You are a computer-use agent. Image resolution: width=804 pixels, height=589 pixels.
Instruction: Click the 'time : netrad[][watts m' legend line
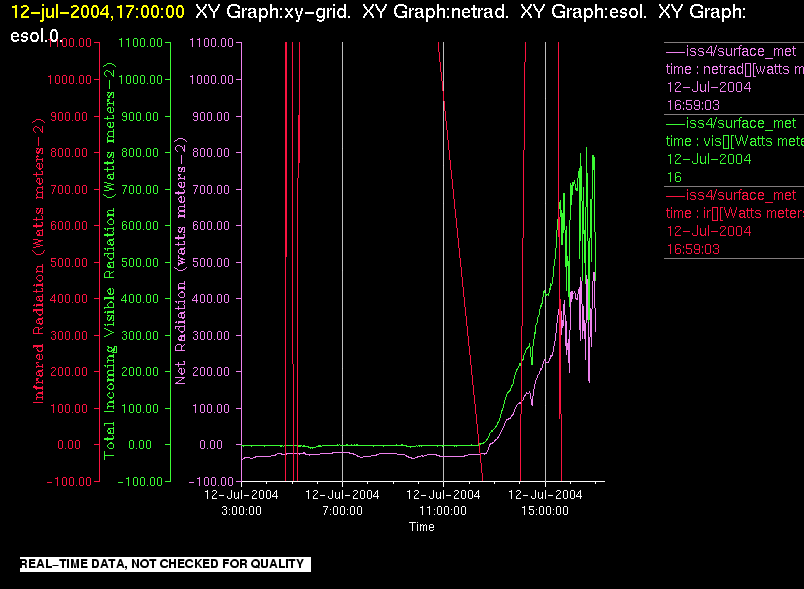pyautogui.click(x=734, y=69)
